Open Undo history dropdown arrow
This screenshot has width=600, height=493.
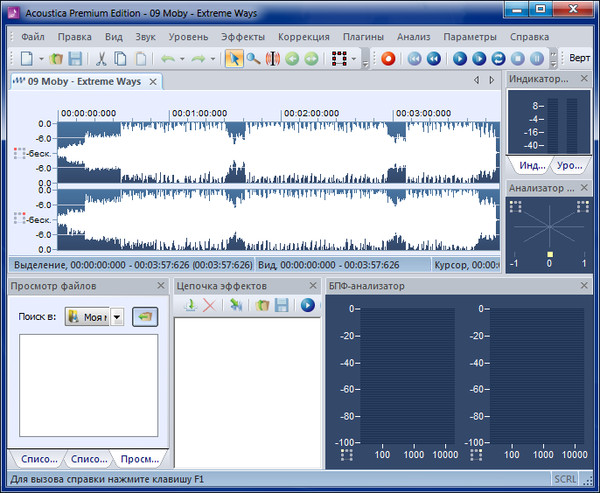[183, 59]
